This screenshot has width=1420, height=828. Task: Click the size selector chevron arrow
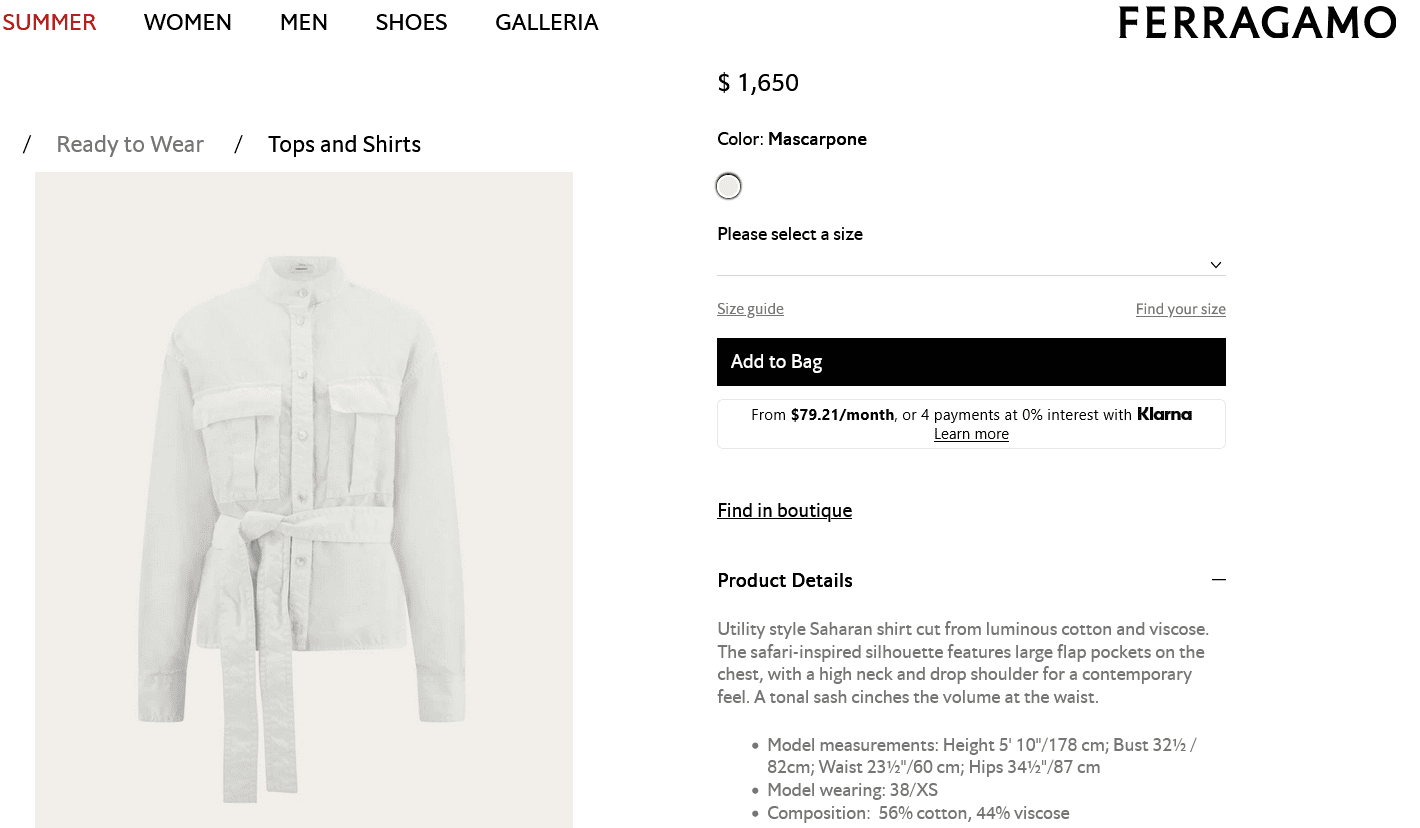click(1215, 265)
